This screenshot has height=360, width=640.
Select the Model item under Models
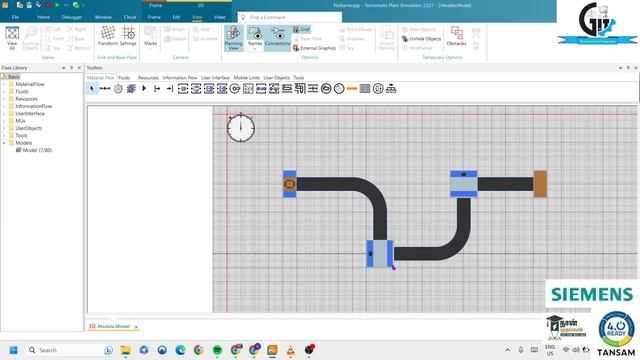pos(34,150)
